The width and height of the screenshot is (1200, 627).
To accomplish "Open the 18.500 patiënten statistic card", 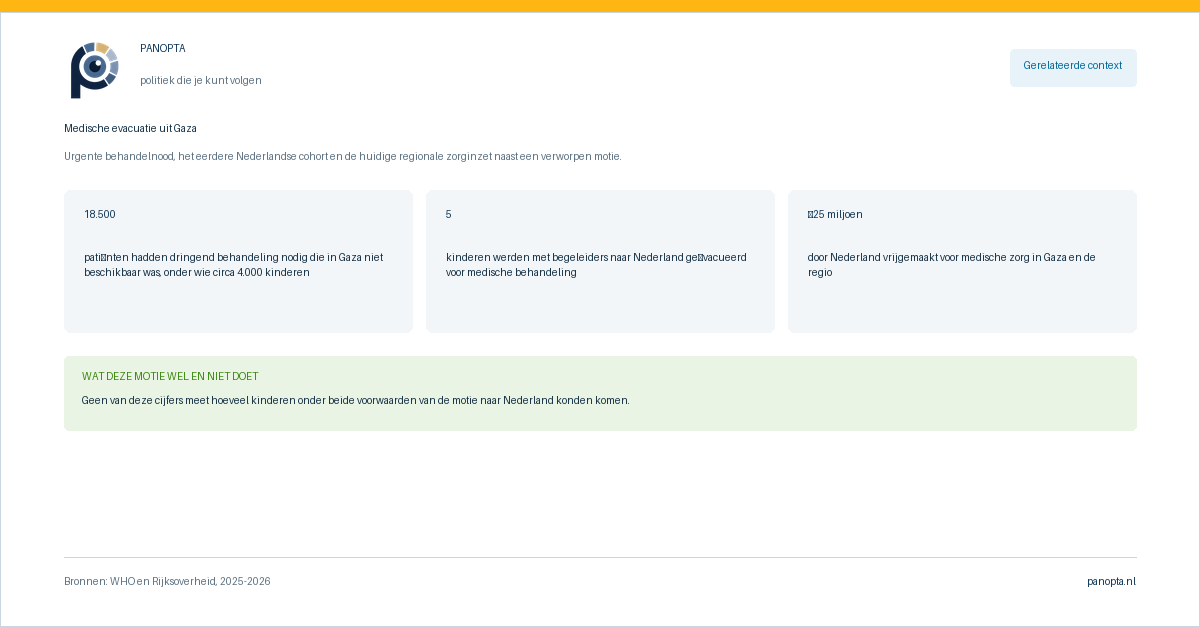I will [x=238, y=261].
